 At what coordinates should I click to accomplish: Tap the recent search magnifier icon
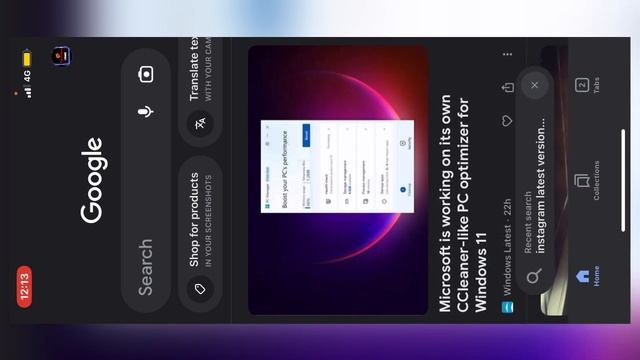click(x=534, y=276)
